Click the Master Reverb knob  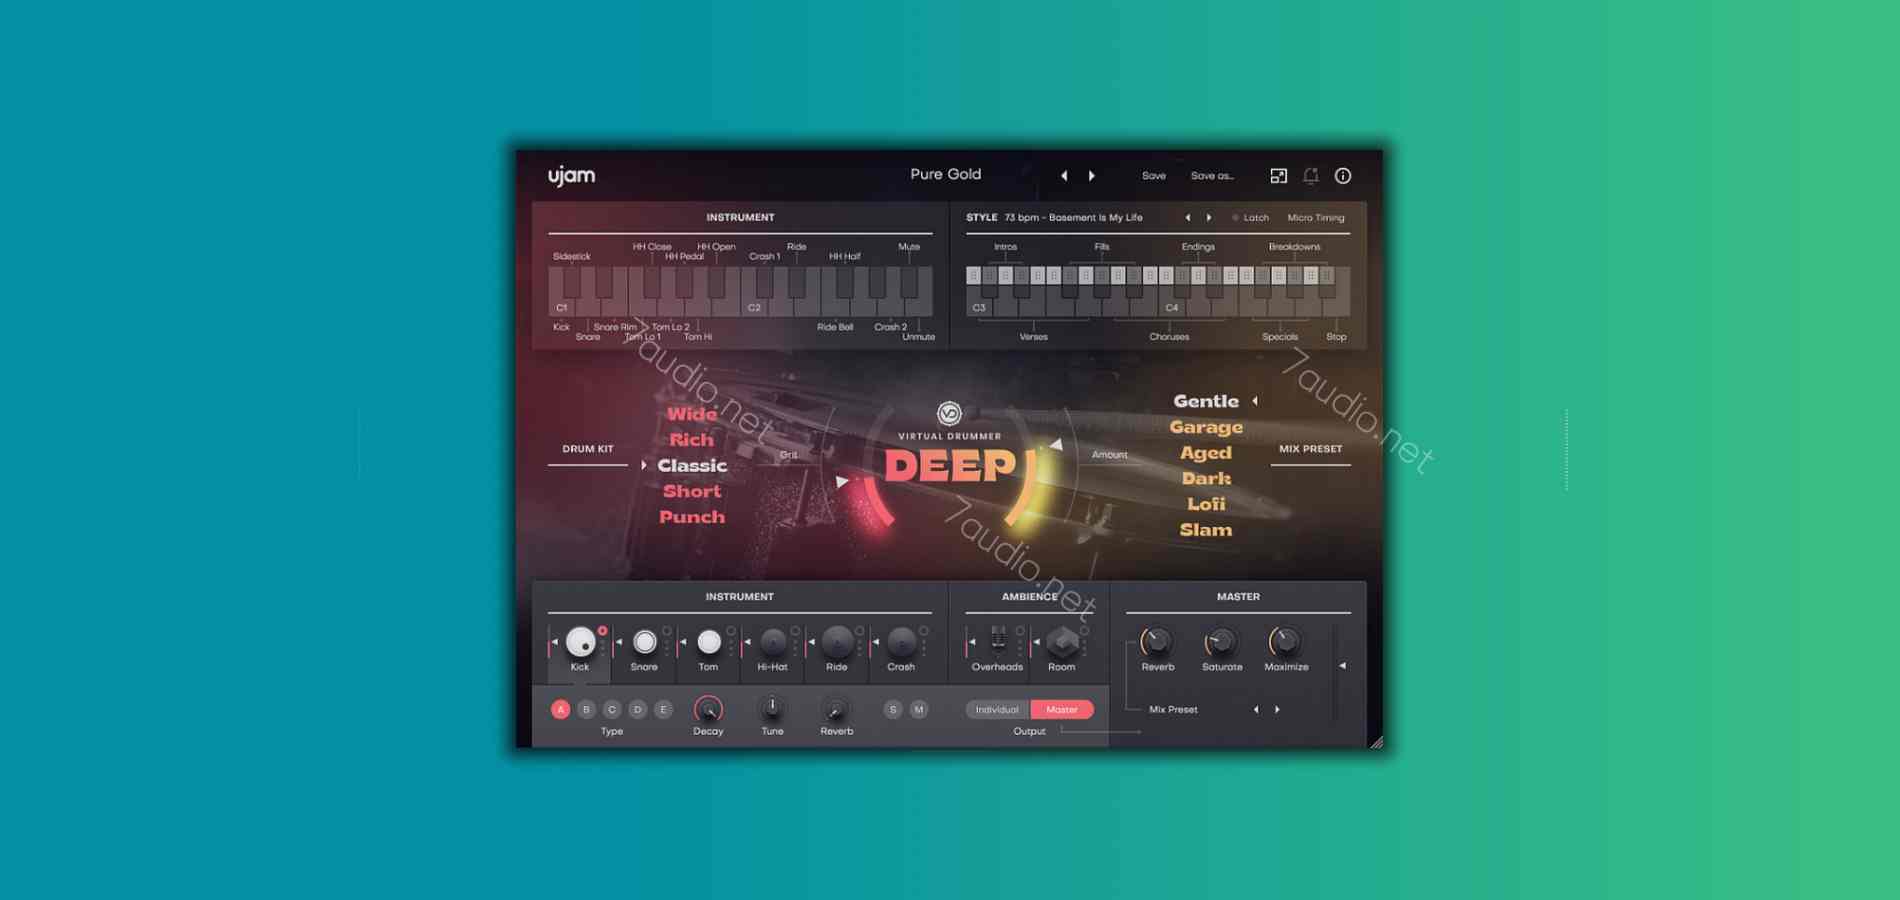coord(1157,642)
